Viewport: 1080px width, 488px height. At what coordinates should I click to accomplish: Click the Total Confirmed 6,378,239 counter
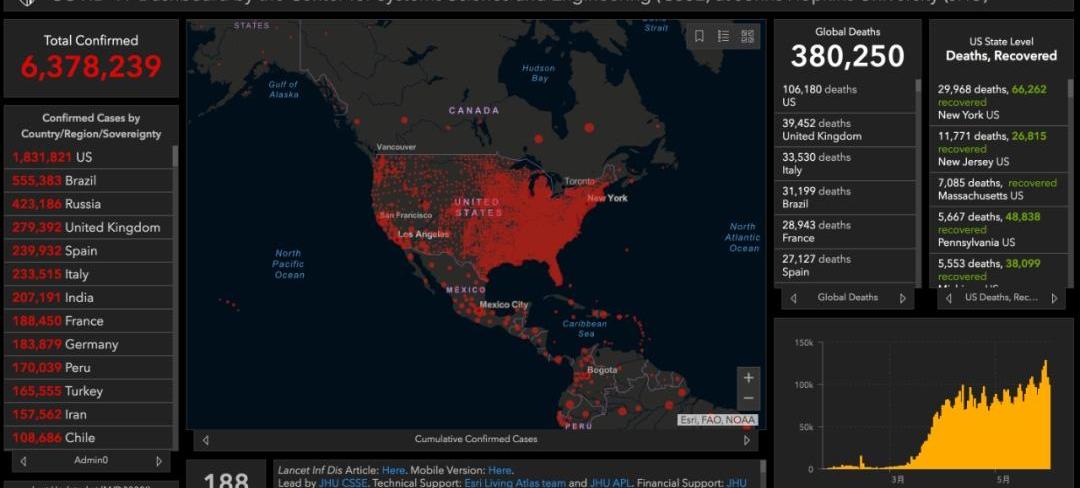pyautogui.click(x=91, y=66)
